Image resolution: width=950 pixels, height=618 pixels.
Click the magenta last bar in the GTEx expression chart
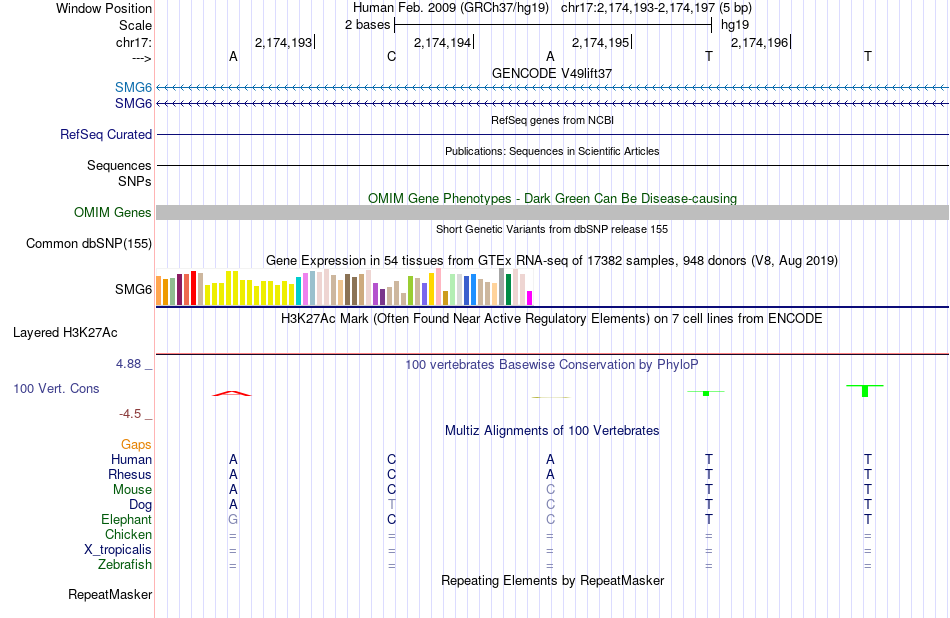tap(529, 298)
